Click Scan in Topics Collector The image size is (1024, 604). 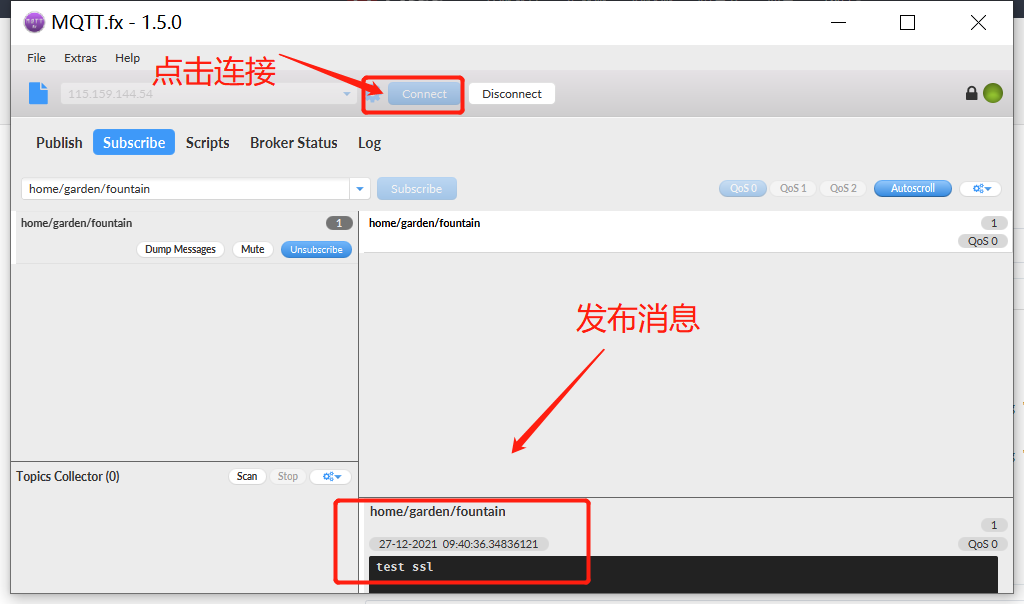click(x=247, y=477)
